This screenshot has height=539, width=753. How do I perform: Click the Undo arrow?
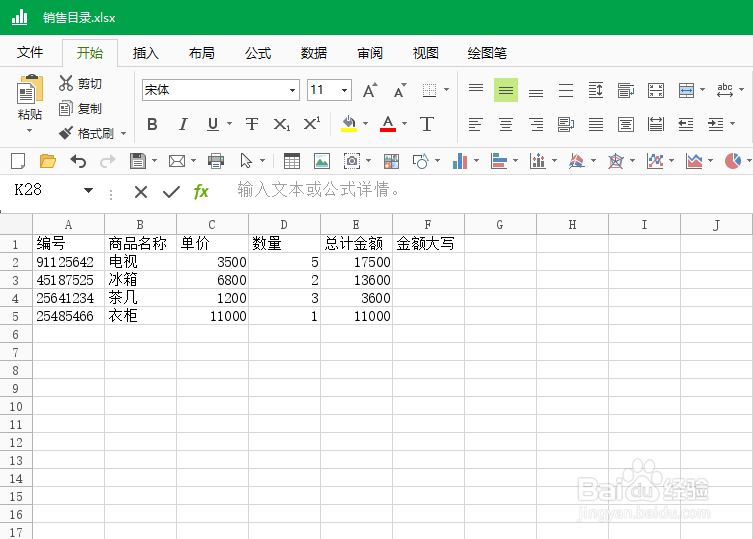click(78, 161)
